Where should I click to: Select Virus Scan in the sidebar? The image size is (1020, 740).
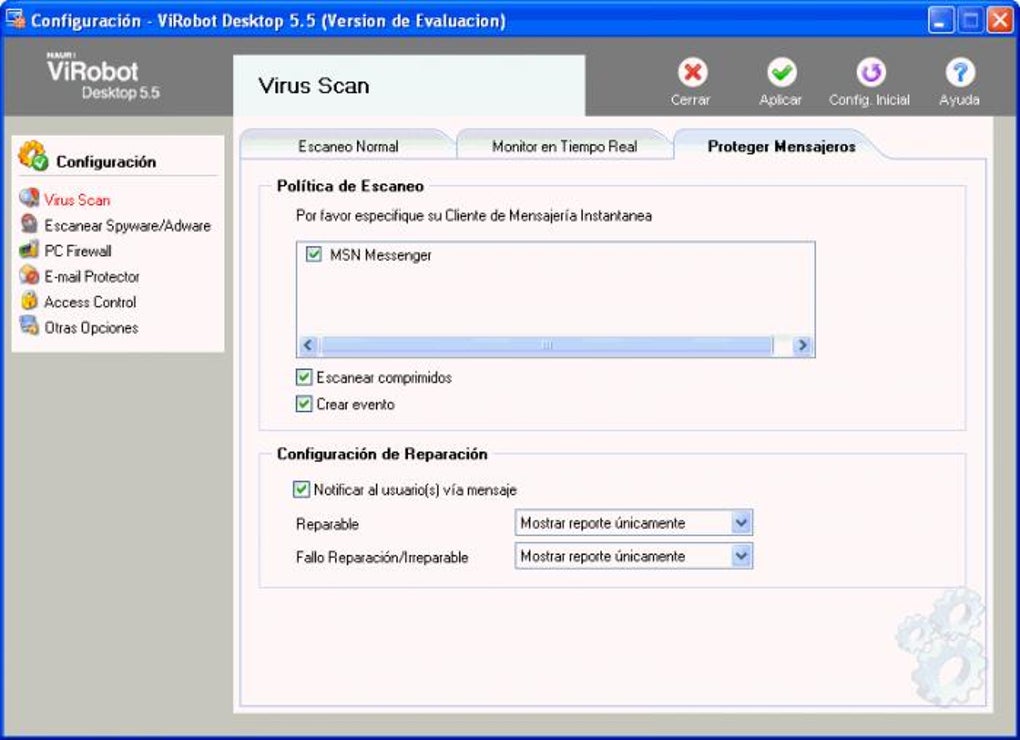tap(76, 199)
